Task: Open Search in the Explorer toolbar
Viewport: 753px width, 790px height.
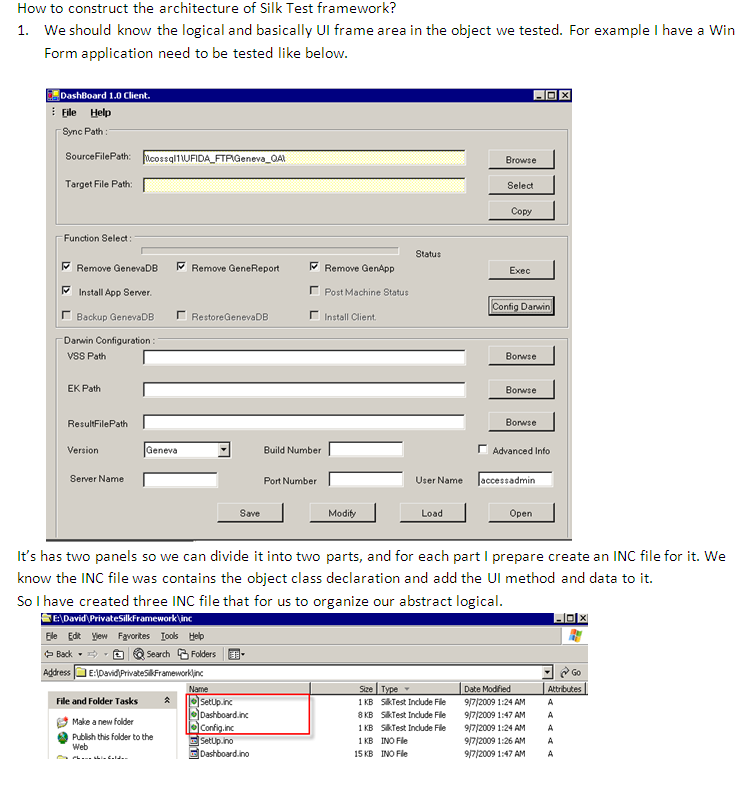Action: pyautogui.click(x=152, y=654)
